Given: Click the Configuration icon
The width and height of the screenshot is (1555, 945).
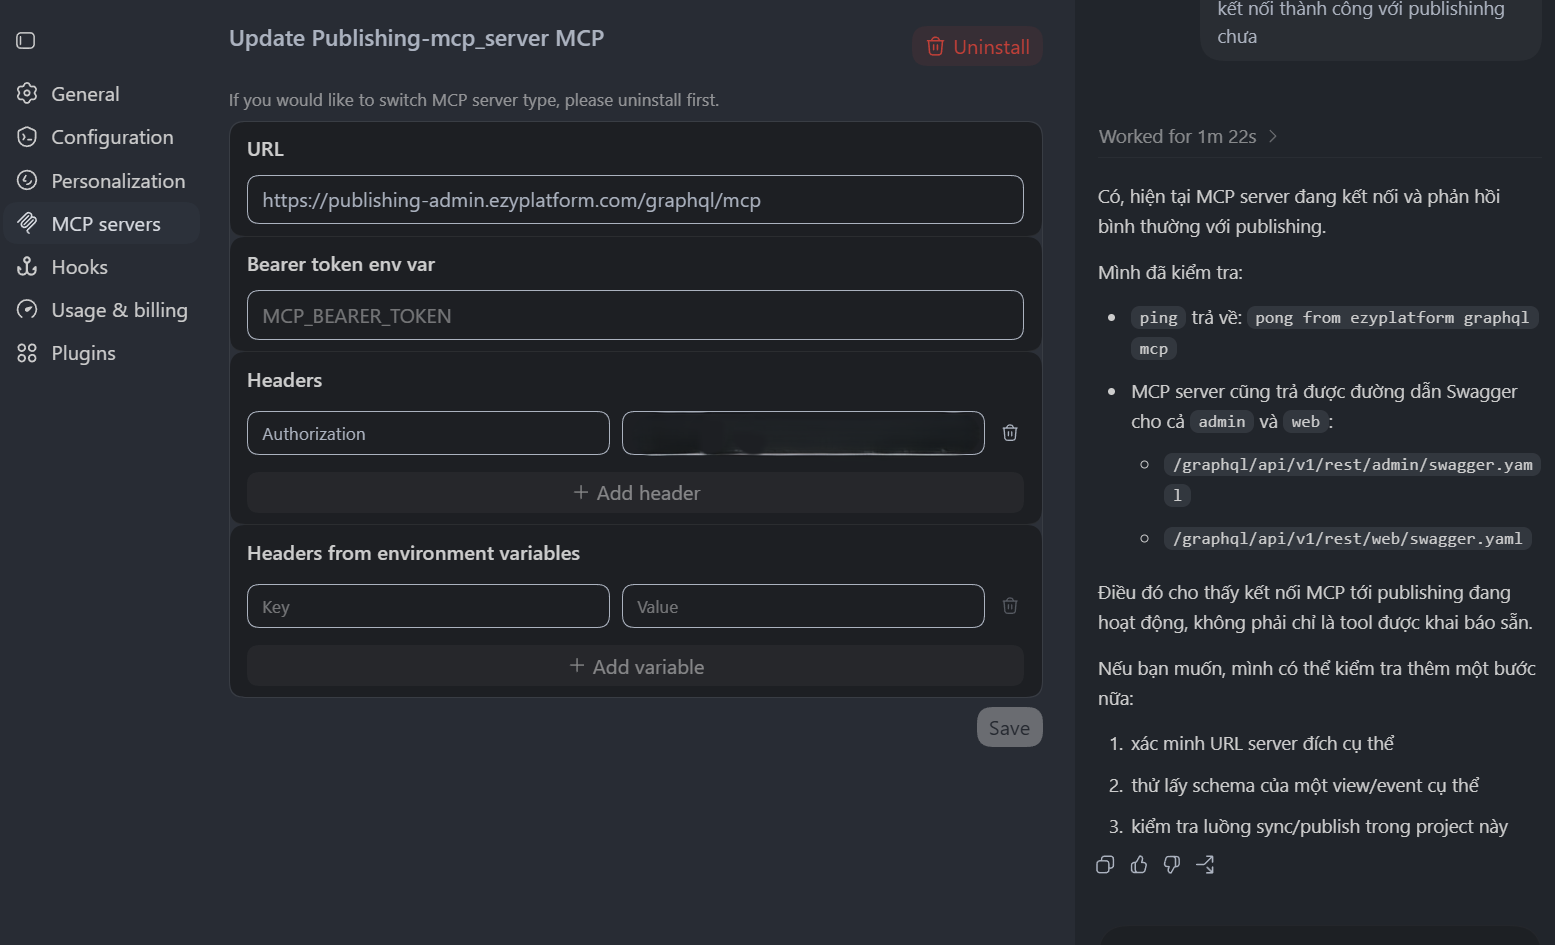Looking at the screenshot, I should 27,137.
